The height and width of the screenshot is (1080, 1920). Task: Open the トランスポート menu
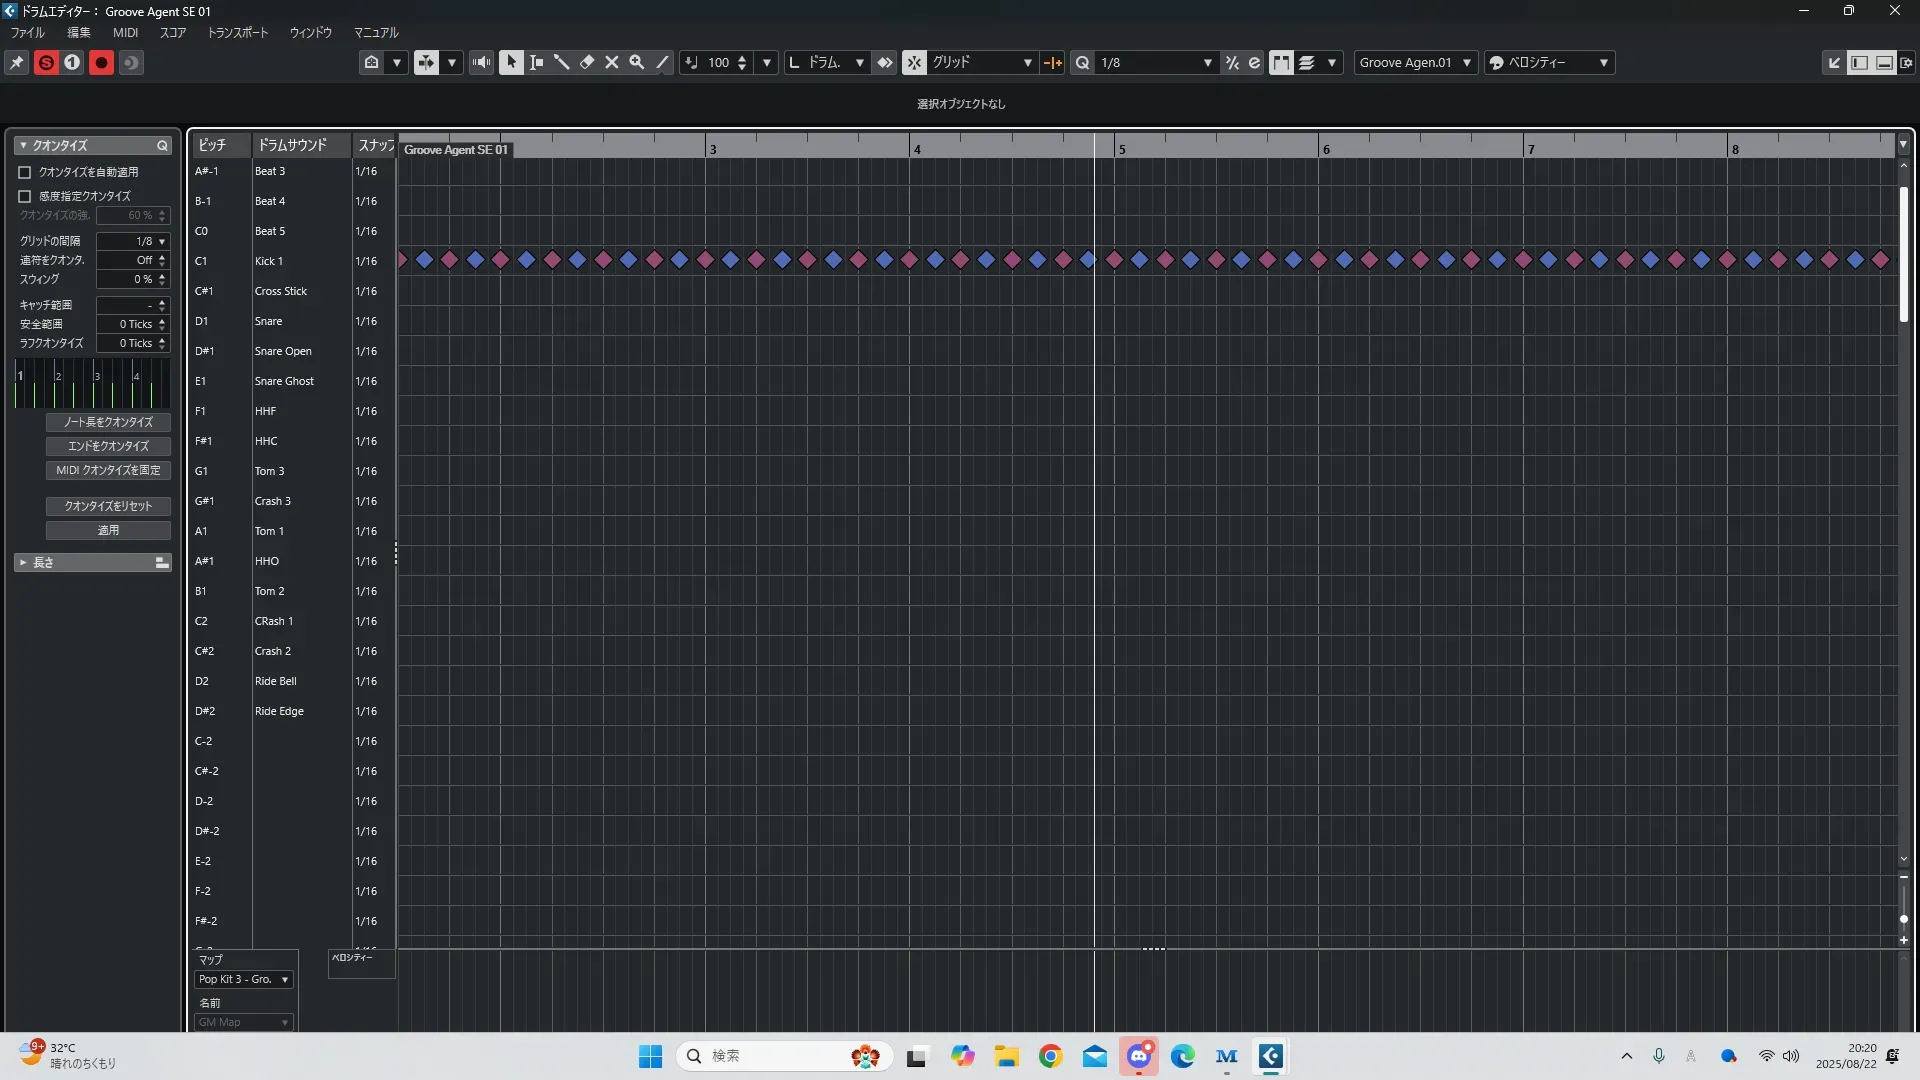click(x=238, y=33)
